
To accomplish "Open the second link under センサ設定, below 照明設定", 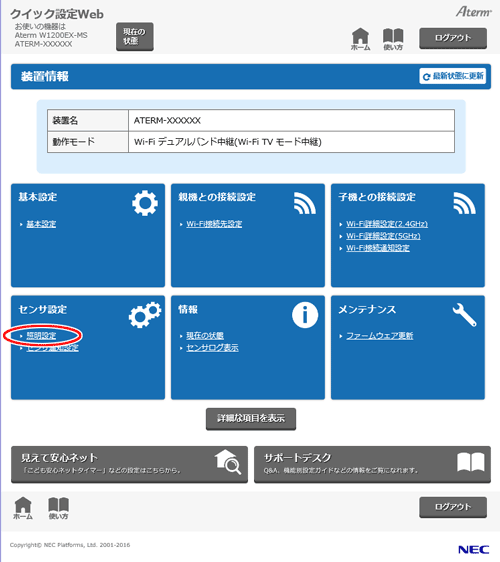I will pos(53,348).
